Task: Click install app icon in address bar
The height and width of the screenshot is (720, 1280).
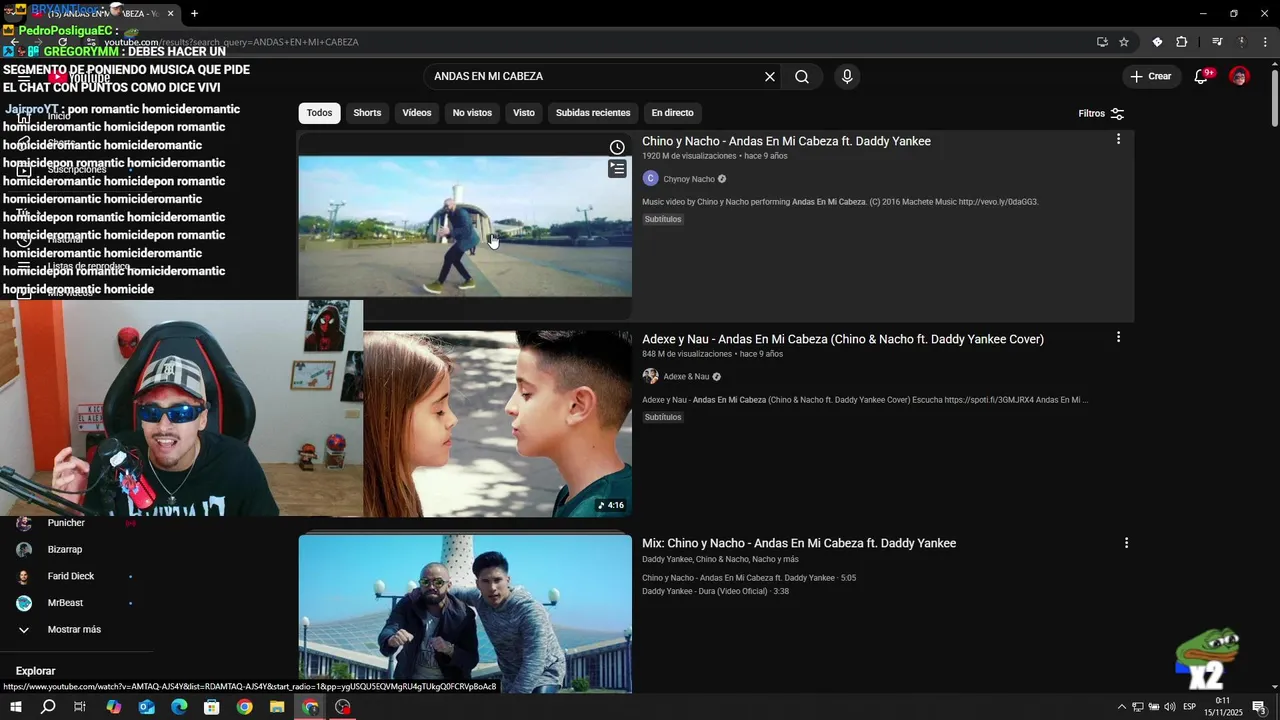Action: coord(1102,42)
